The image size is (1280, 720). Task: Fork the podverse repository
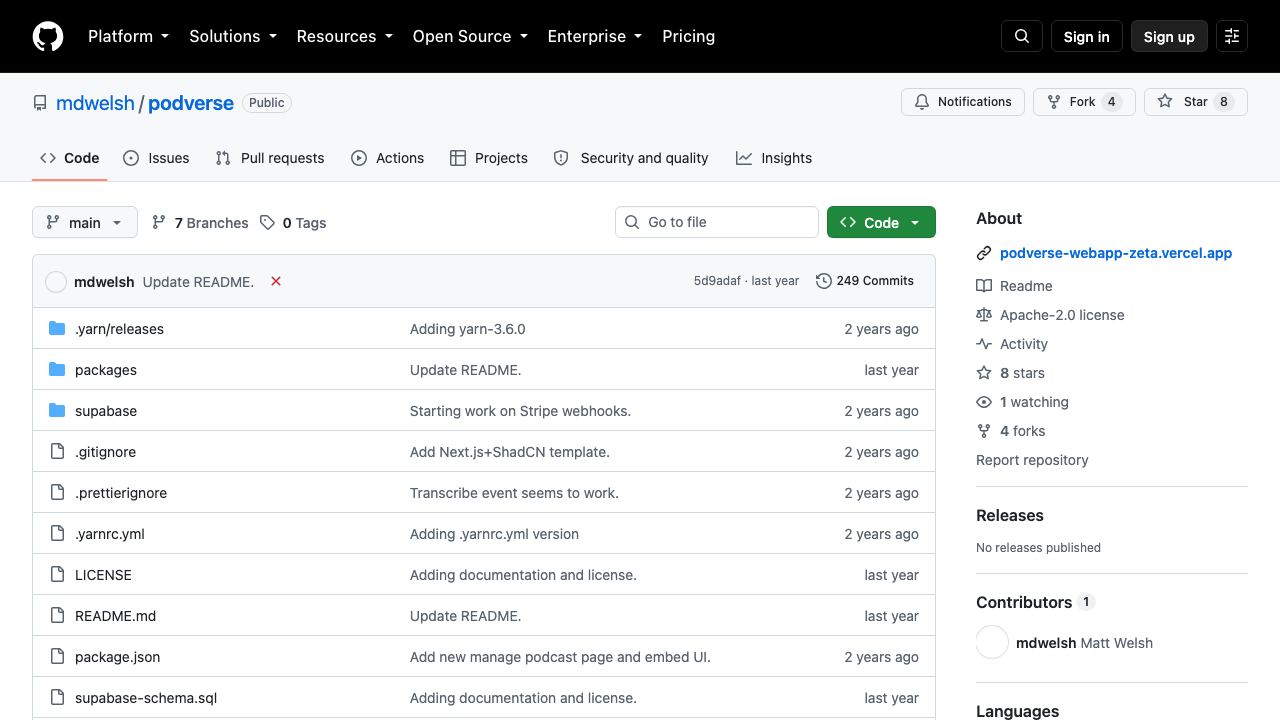pos(1084,102)
